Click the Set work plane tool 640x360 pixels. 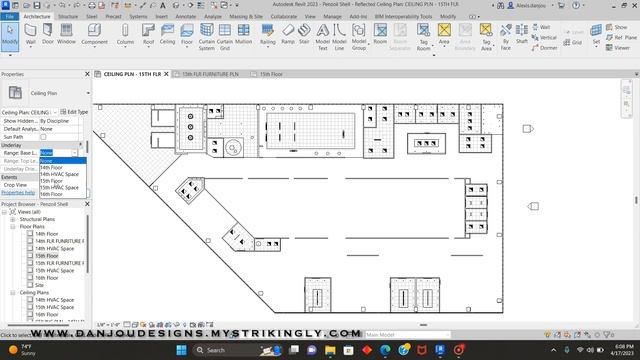pyautogui.click(x=596, y=34)
